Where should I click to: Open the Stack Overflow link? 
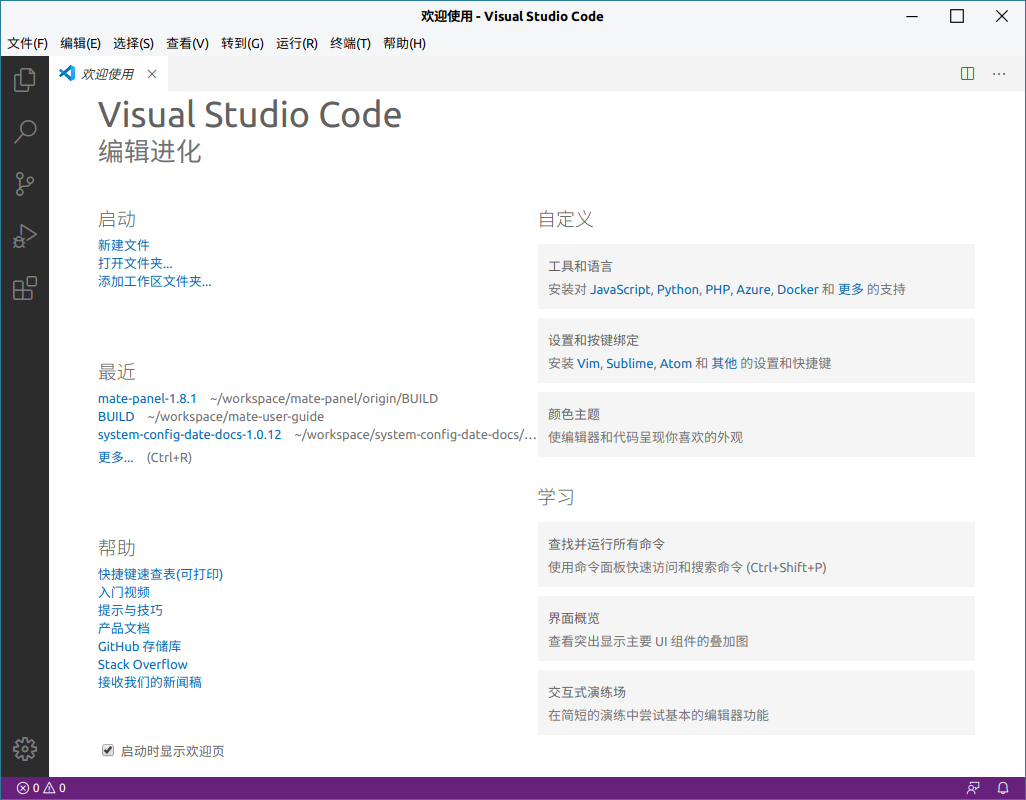click(142, 664)
